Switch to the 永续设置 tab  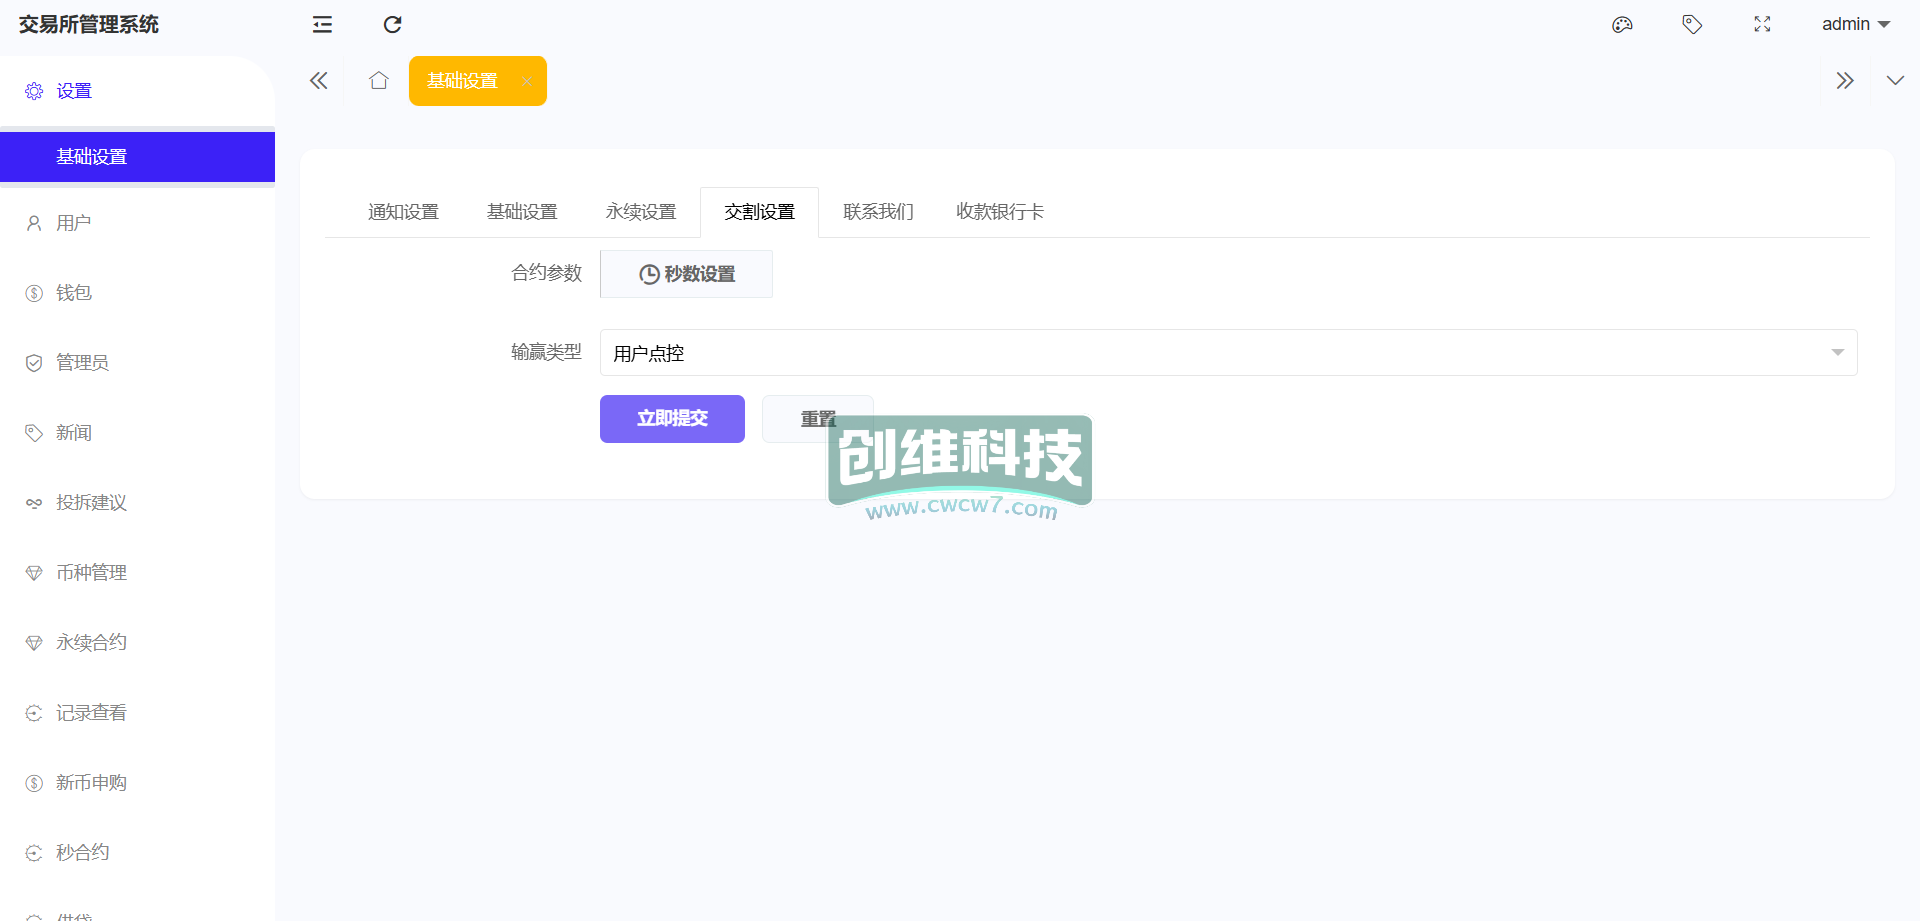(x=641, y=212)
